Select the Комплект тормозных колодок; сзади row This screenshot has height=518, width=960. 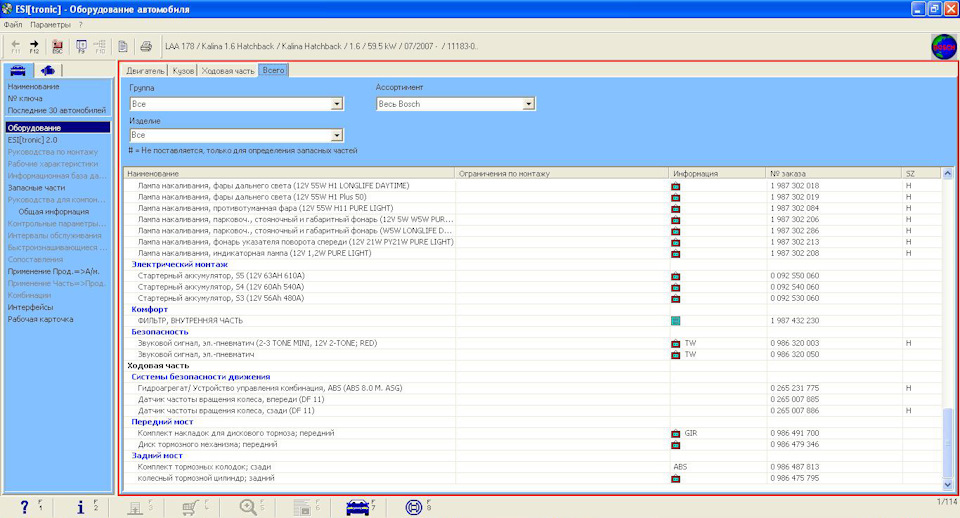[533, 467]
